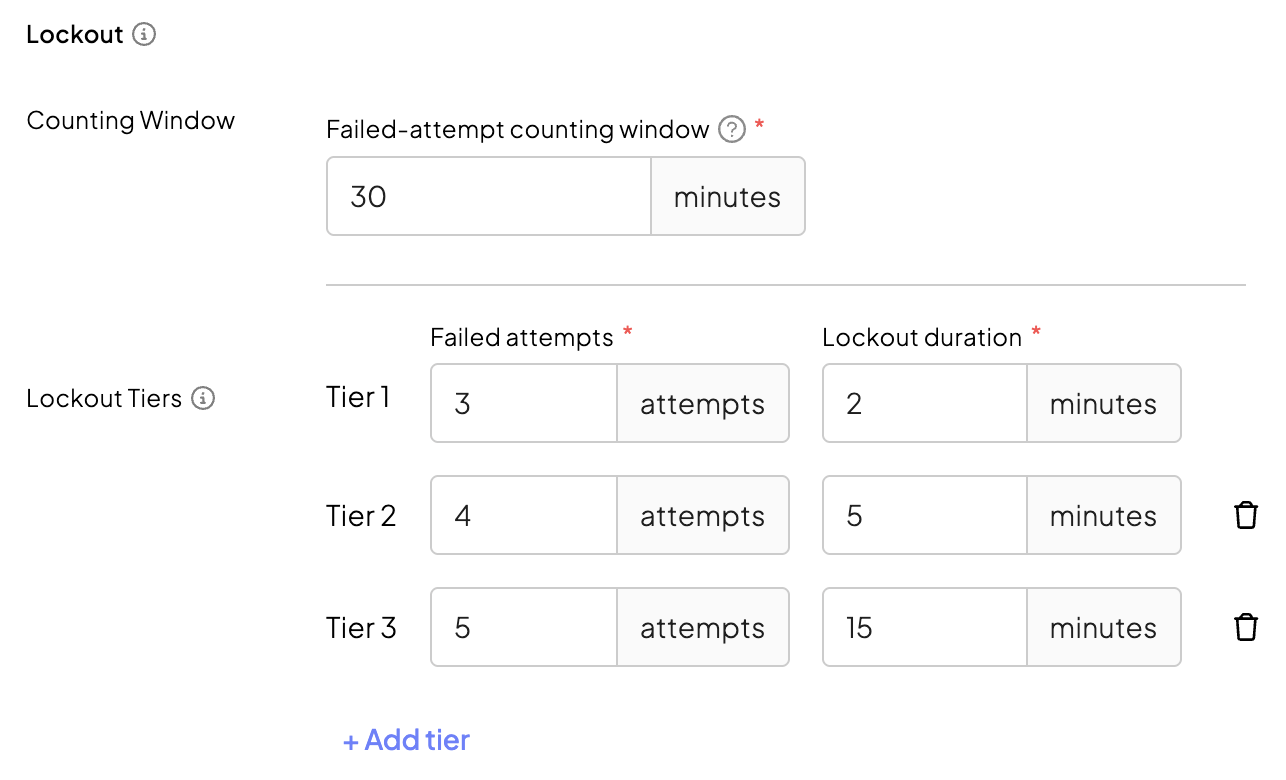1286x780 pixels.
Task: Click Tier 1 minutes unit label
Action: click(1103, 403)
